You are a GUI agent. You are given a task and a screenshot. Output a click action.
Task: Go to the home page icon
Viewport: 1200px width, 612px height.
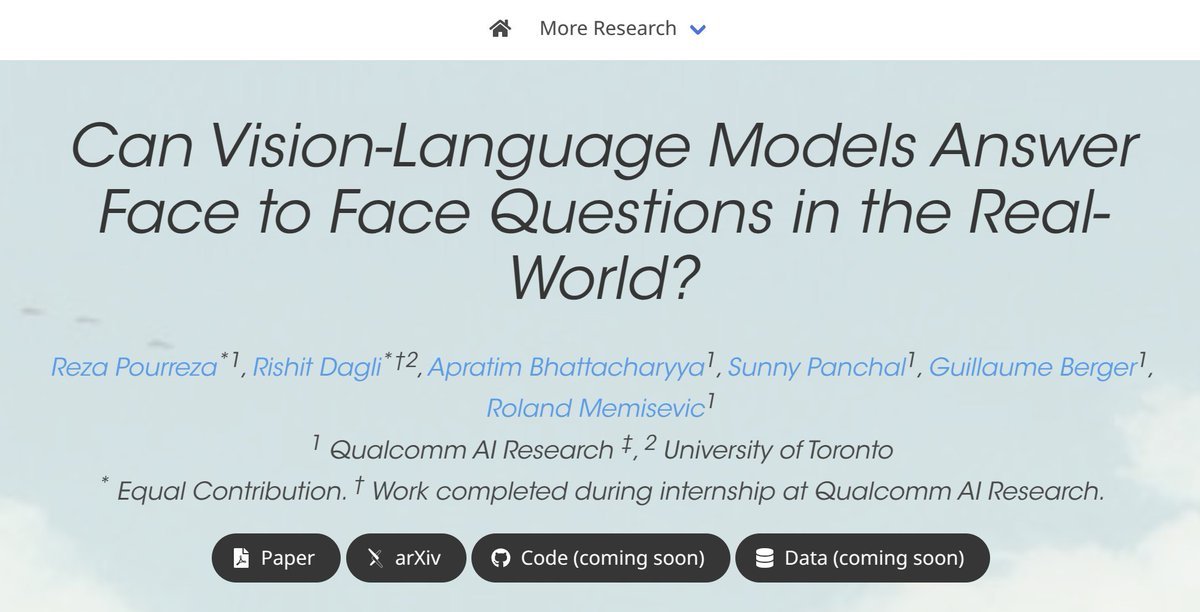coord(500,29)
